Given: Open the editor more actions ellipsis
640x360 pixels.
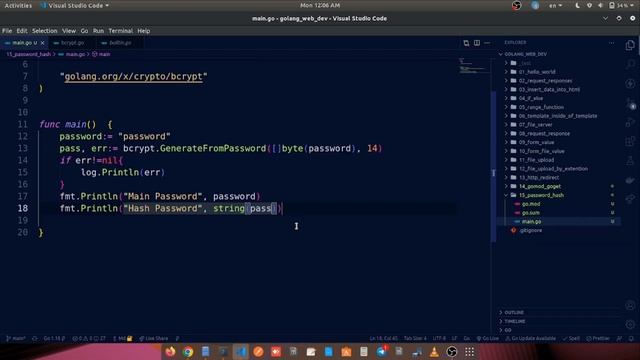Looking at the screenshot, I should 487,43.
